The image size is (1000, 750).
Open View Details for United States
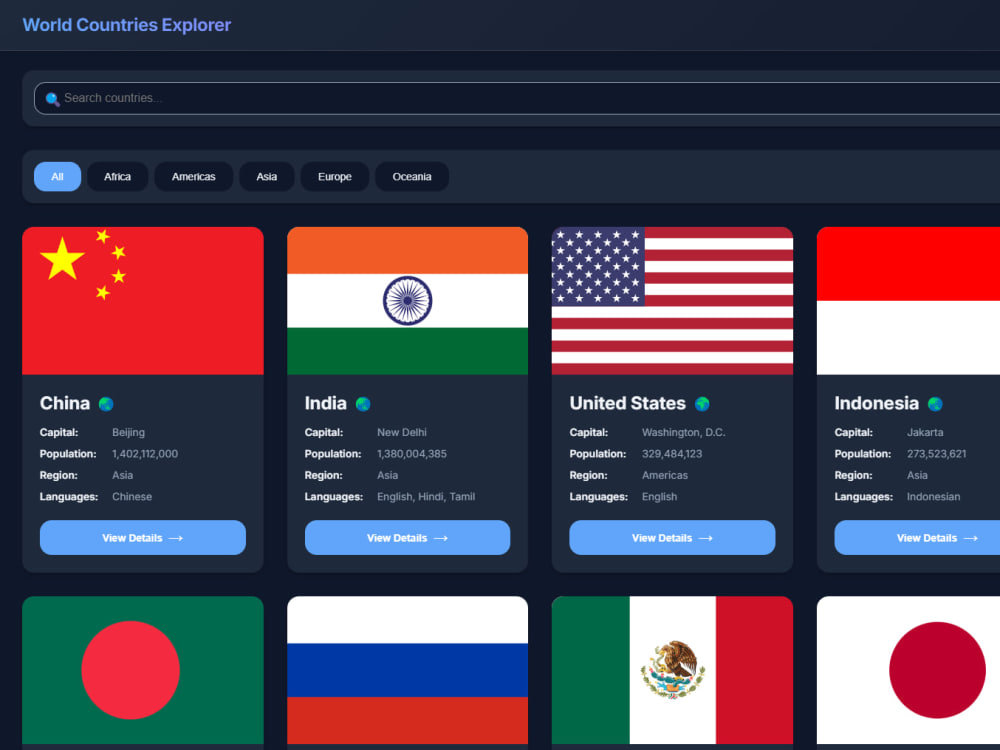tap(672, 538)
